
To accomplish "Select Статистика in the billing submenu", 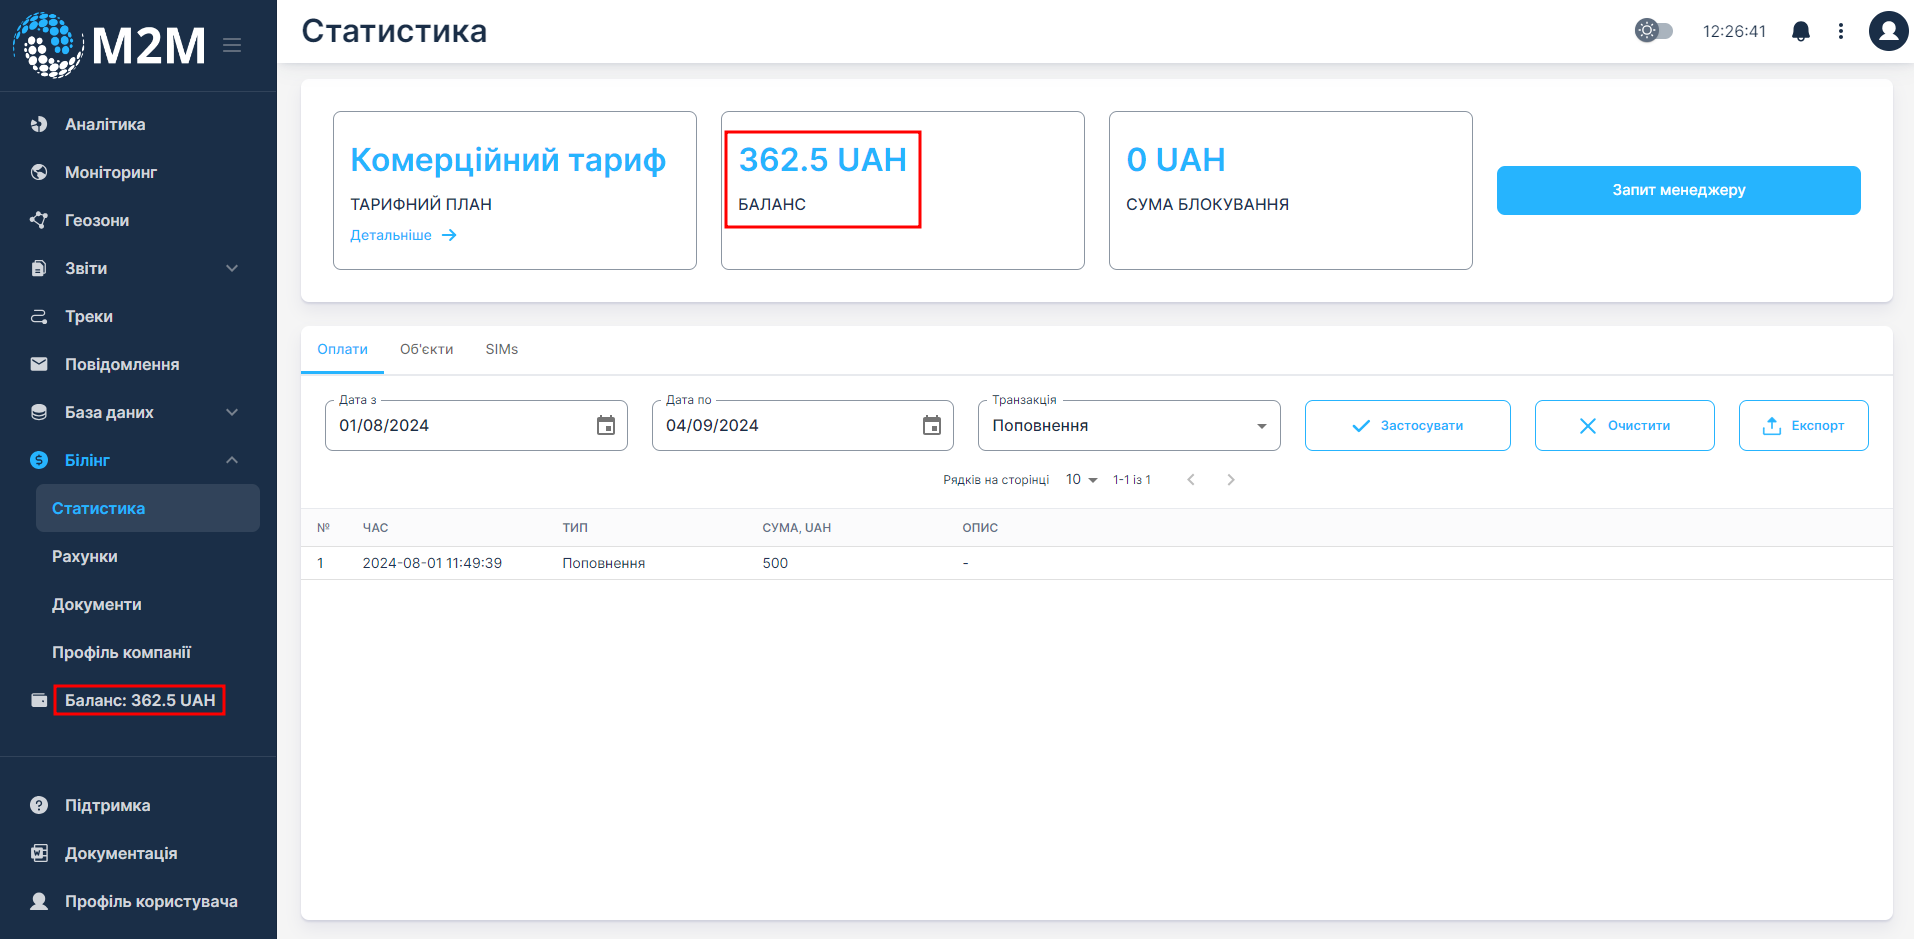I will click(148, 508).
